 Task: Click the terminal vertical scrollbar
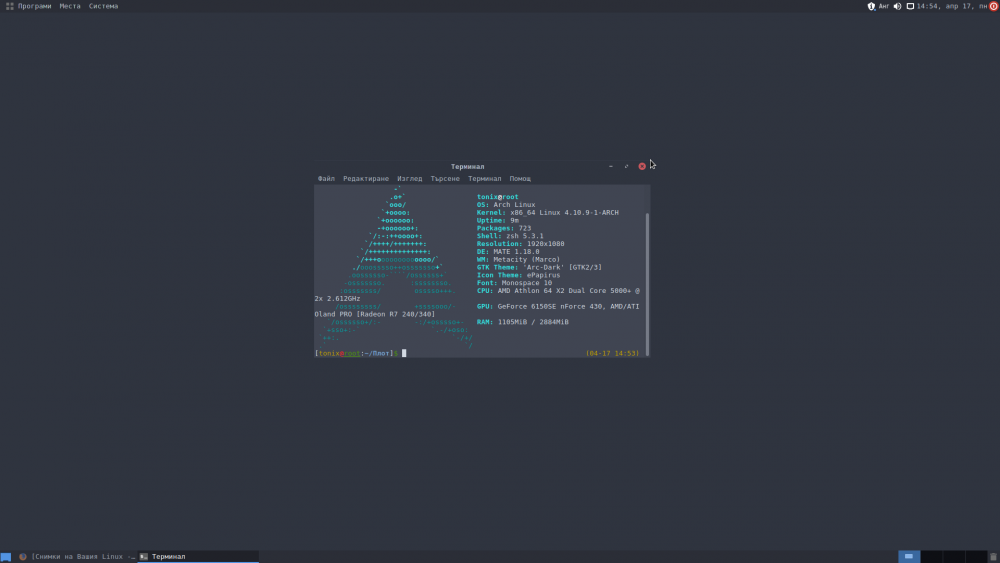click(x=648, y=284)
